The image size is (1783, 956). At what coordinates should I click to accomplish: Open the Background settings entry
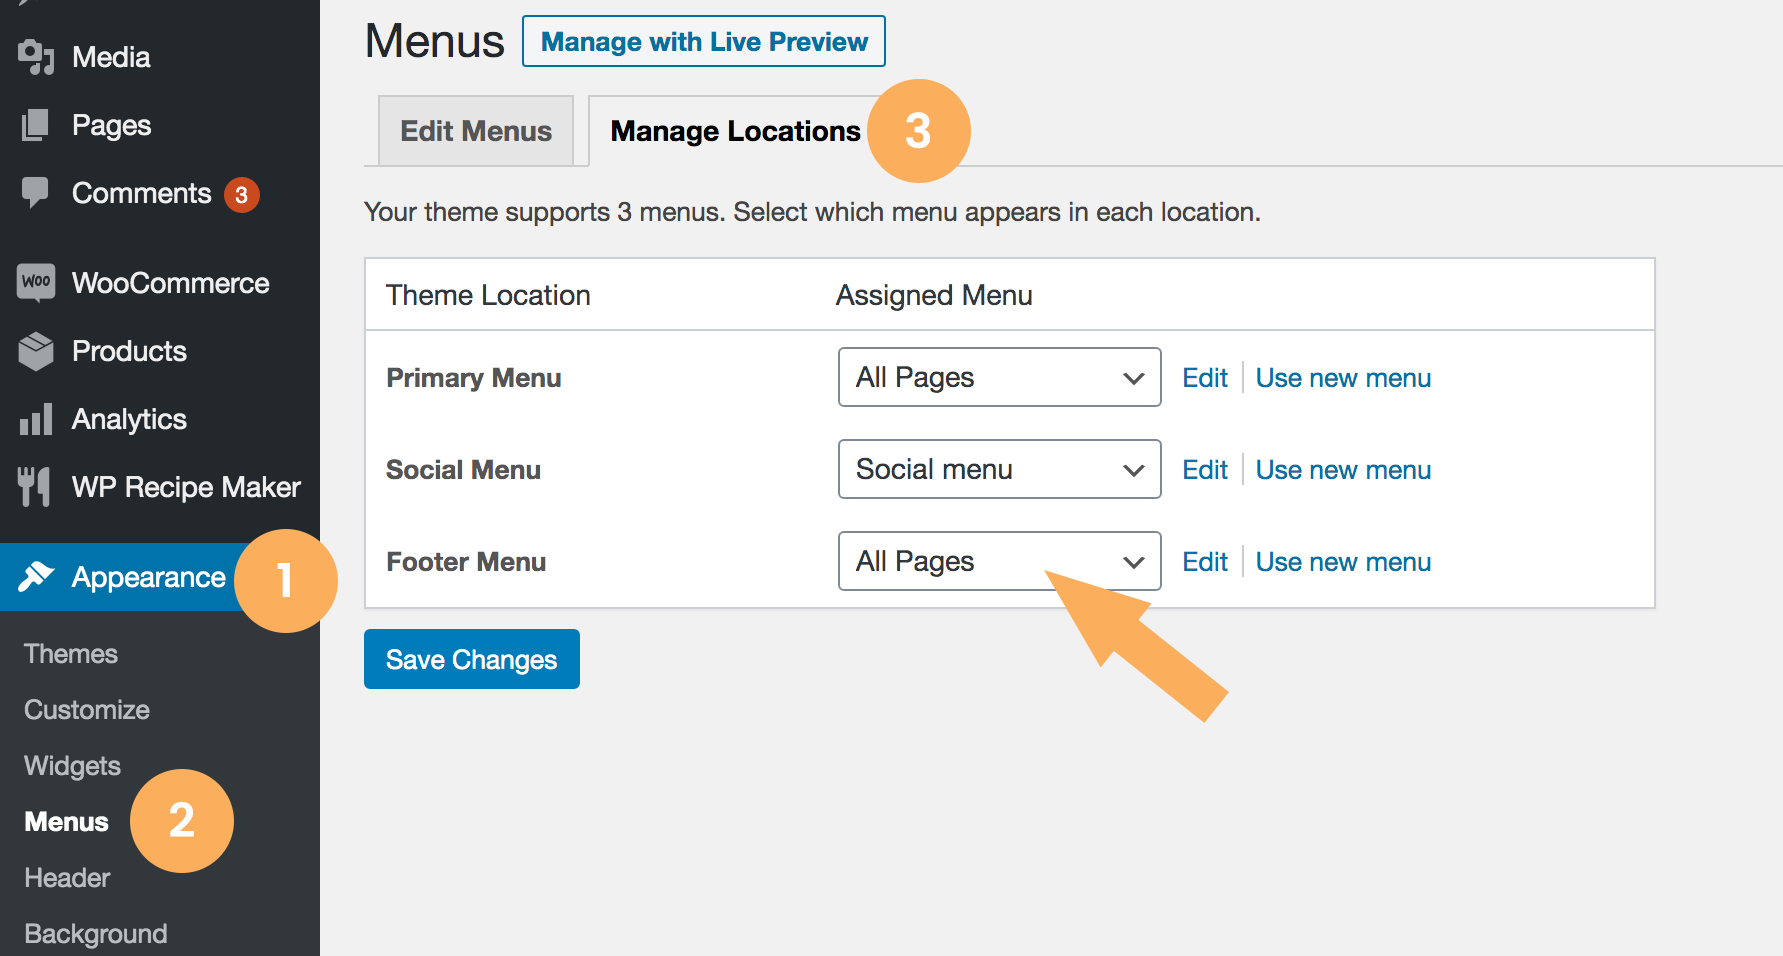tap(95, 933)
